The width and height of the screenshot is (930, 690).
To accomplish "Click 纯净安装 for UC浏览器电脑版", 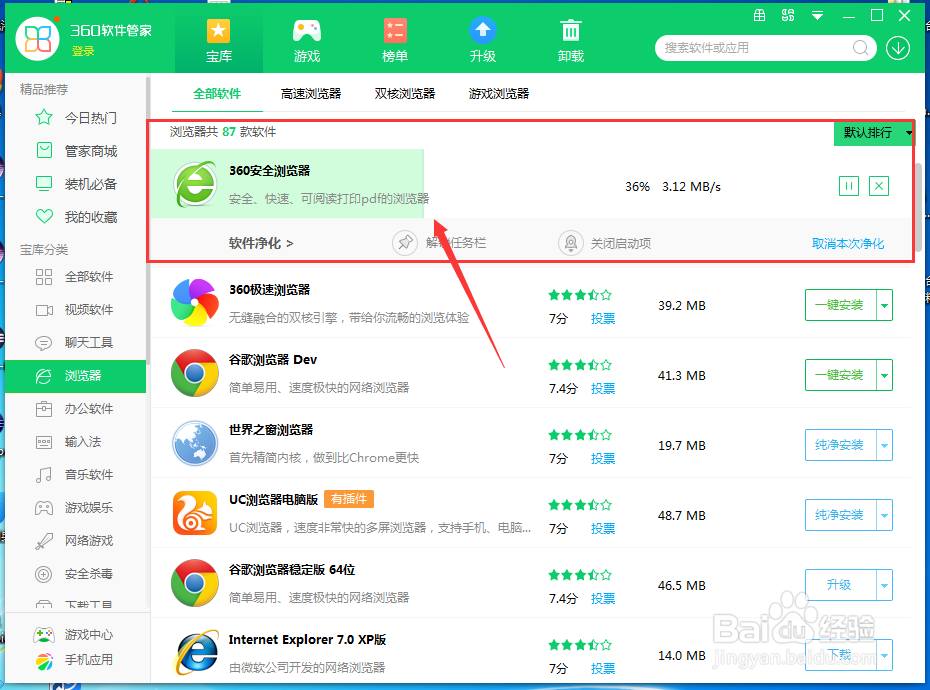I will pyautogui.click(x=840, y=516).
